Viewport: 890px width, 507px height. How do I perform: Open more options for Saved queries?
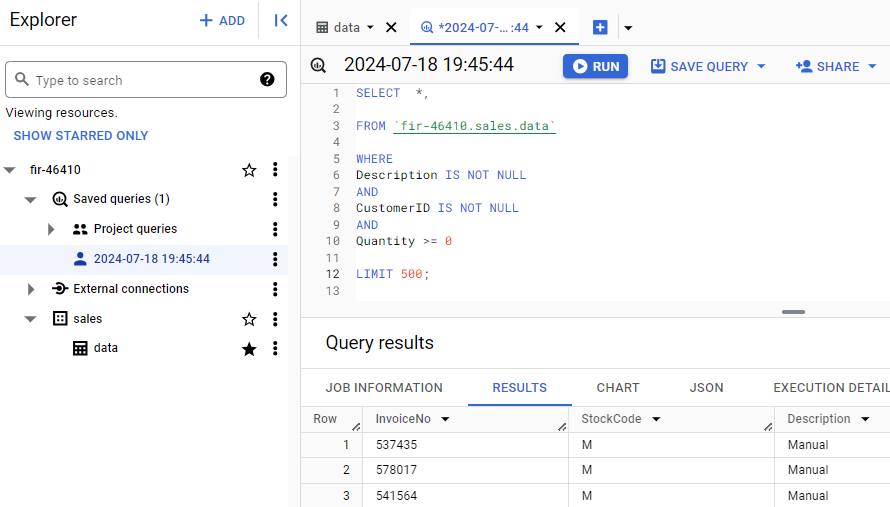coord(275,199)
